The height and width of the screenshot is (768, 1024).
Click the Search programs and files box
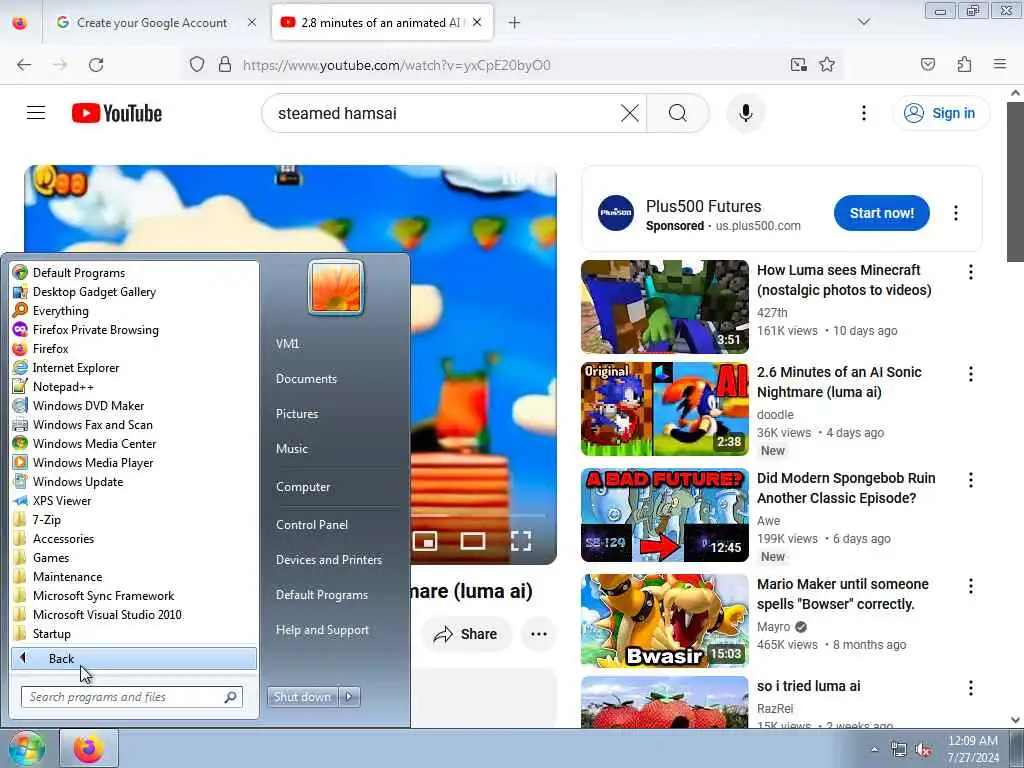tap(132, 697)
